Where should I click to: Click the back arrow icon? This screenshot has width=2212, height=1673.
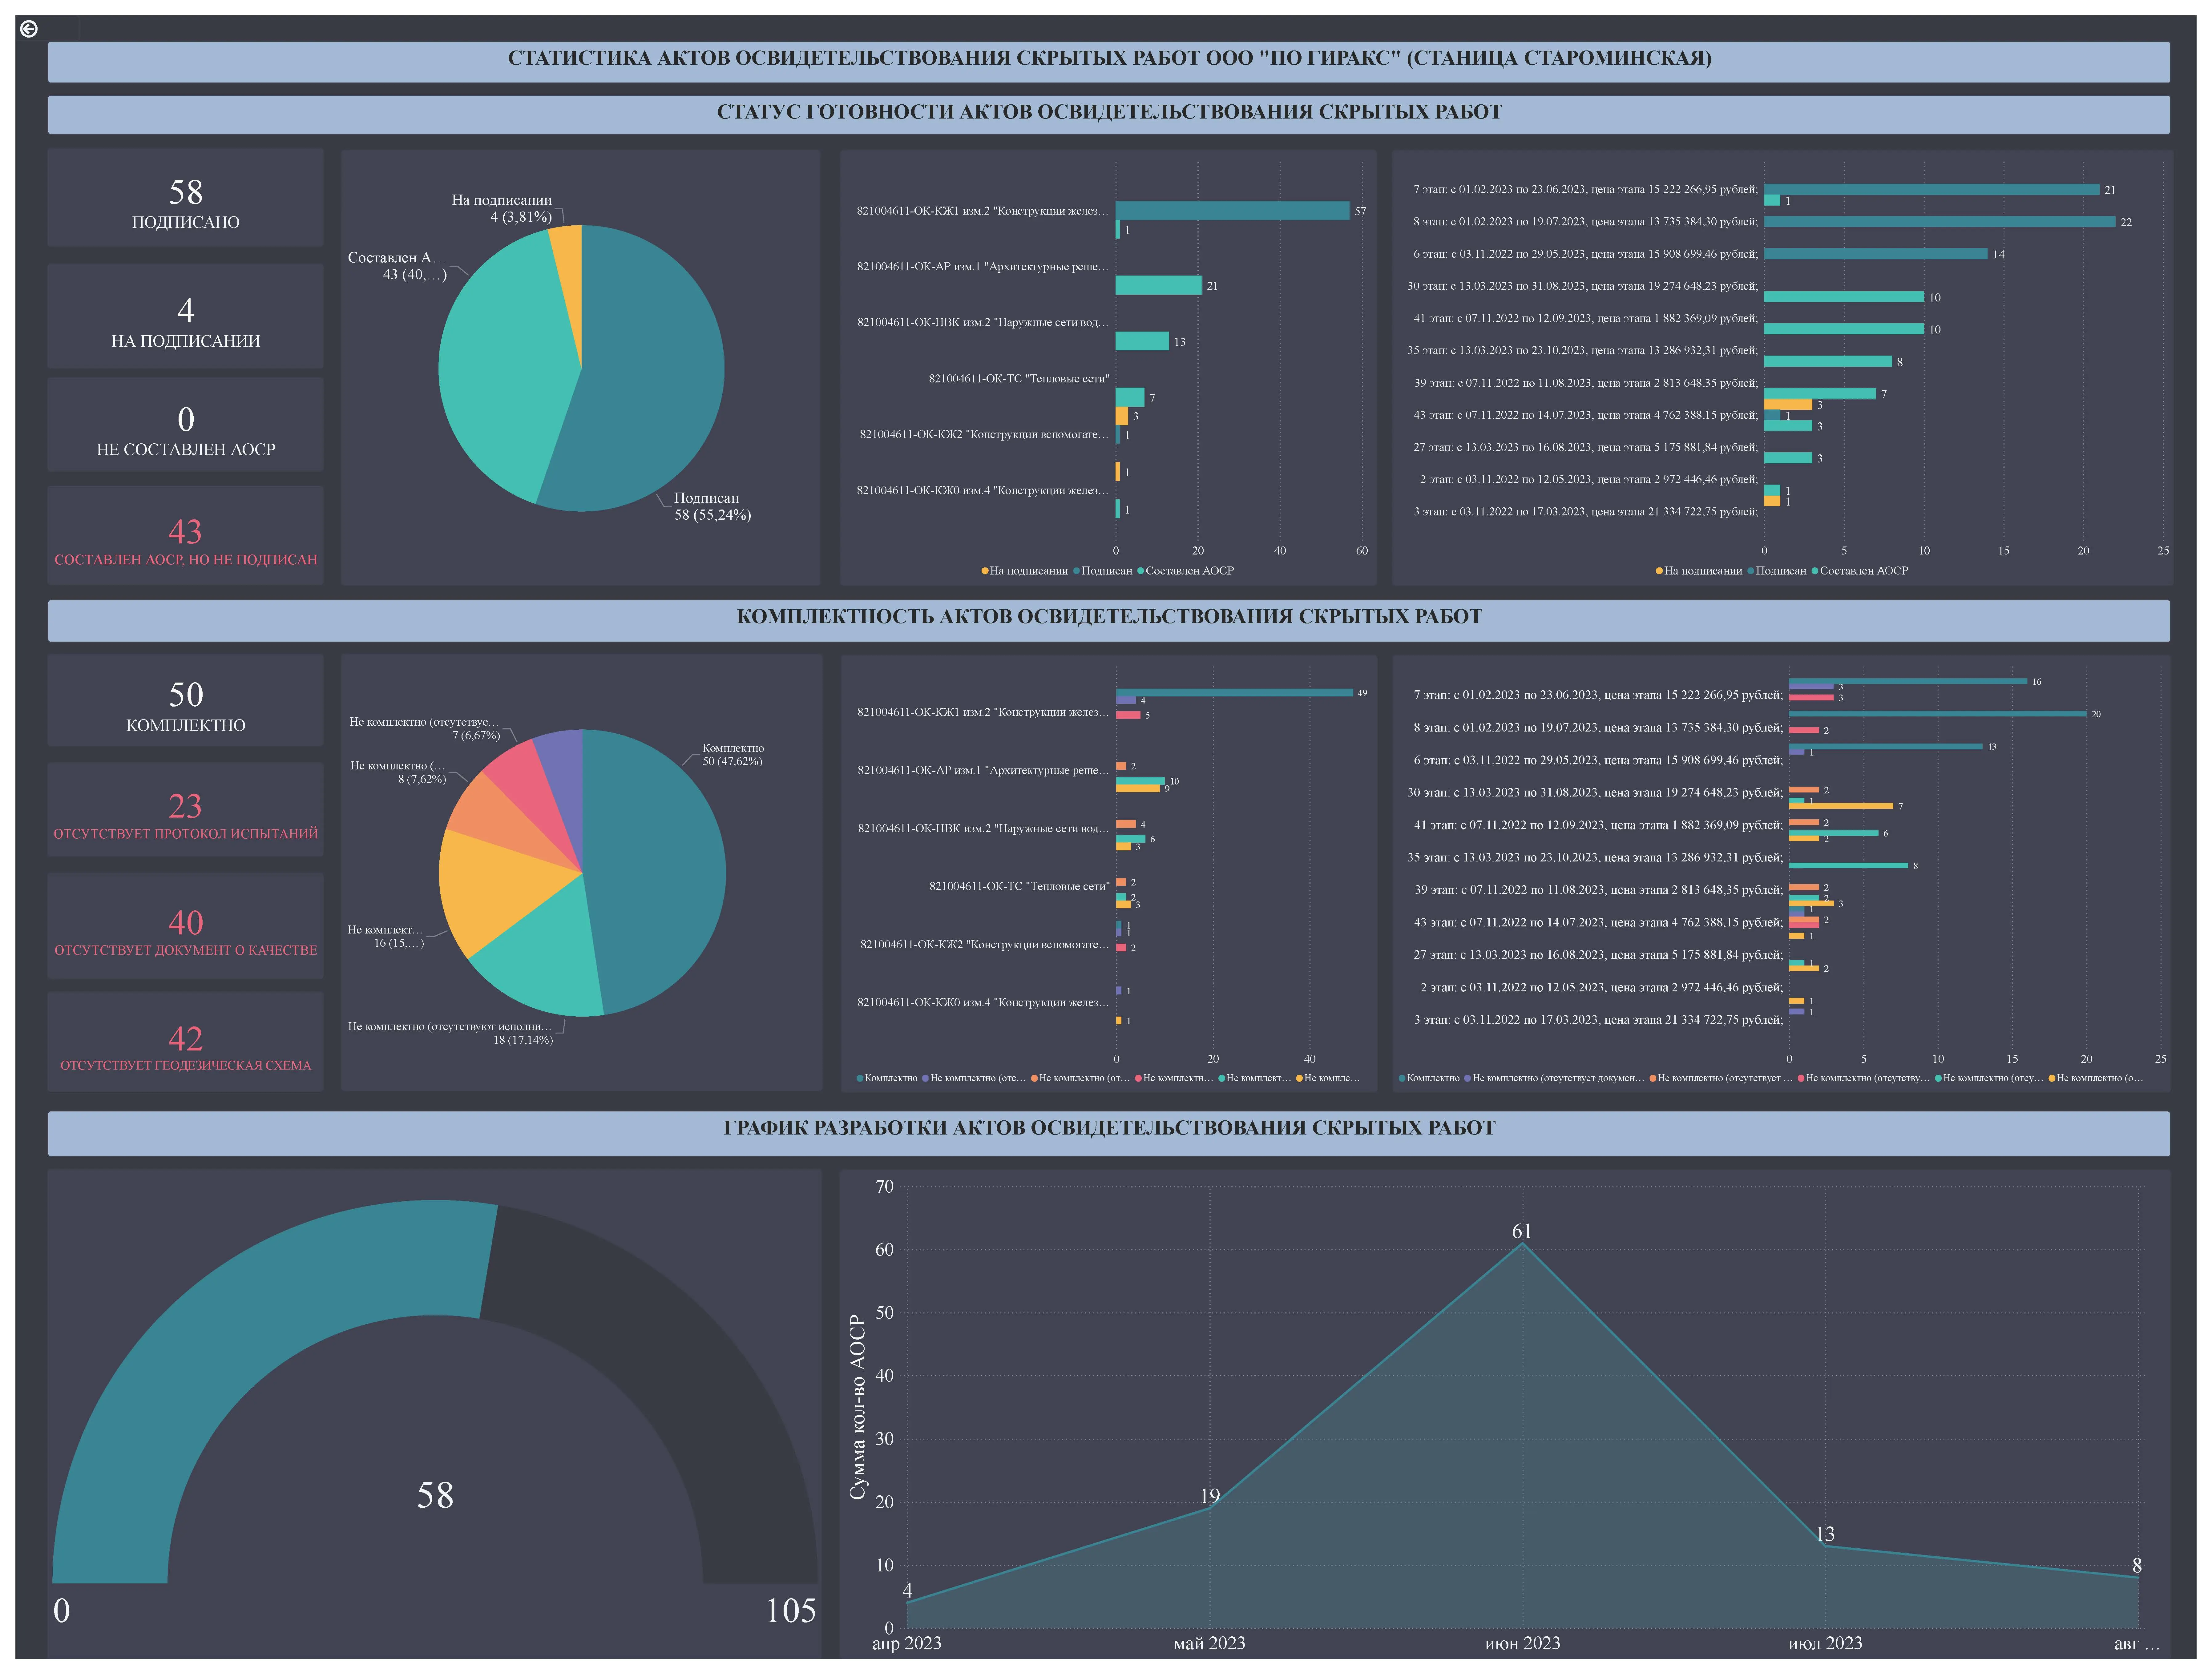pyautogui.click(x=28, y=29)
